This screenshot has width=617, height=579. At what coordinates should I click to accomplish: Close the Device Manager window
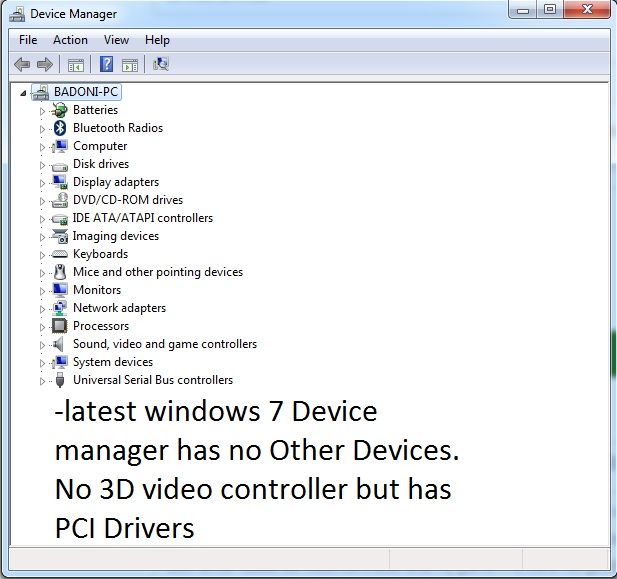(x=587, y=9)
